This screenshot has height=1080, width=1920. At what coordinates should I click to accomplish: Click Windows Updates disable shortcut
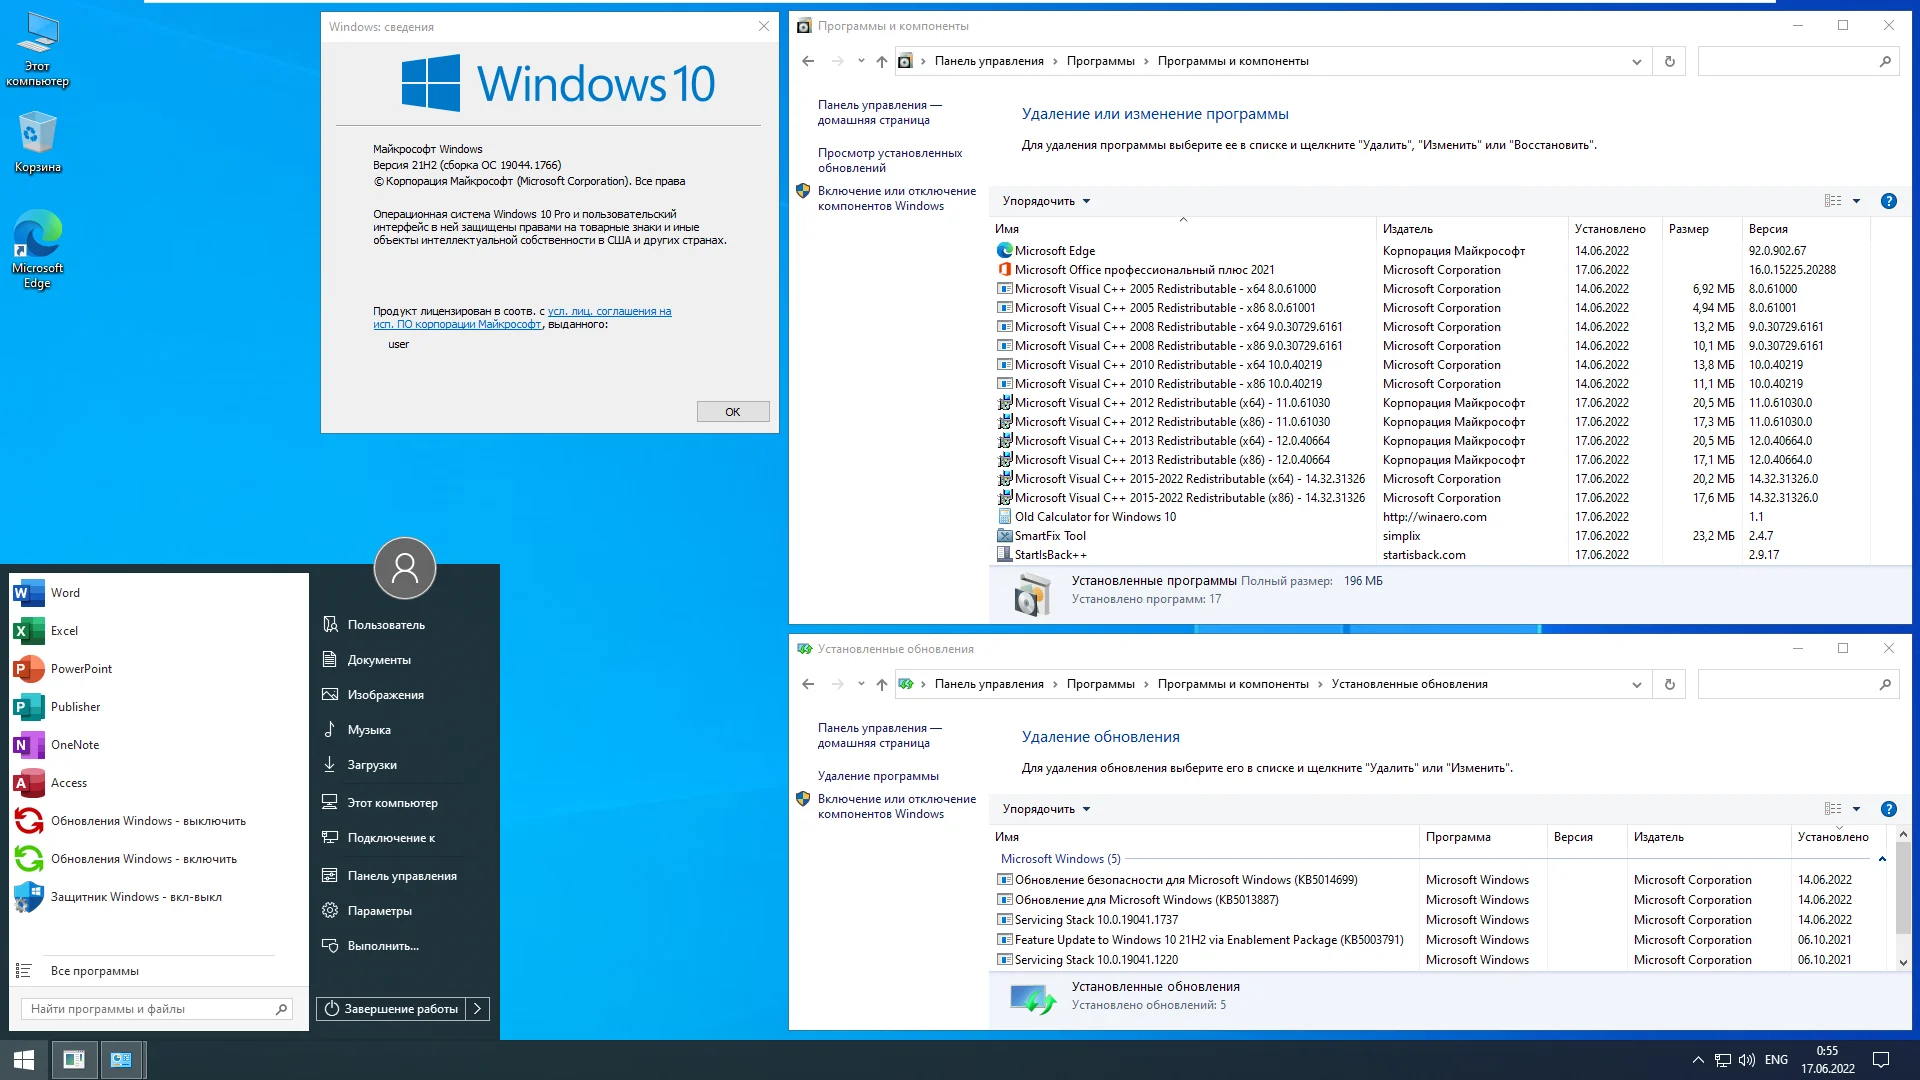(147, 821)
